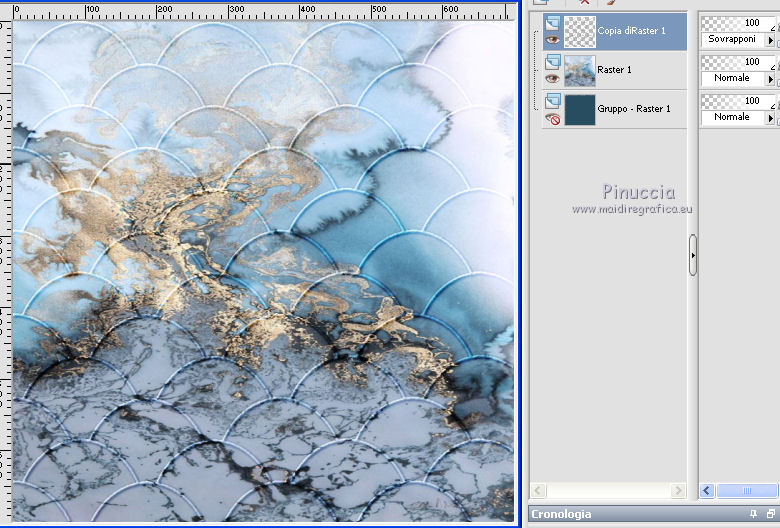Viewport: 780px width, 528px height.
Task: Click Normale blend field for Gruppo - Raster 1
Action: 734,117
